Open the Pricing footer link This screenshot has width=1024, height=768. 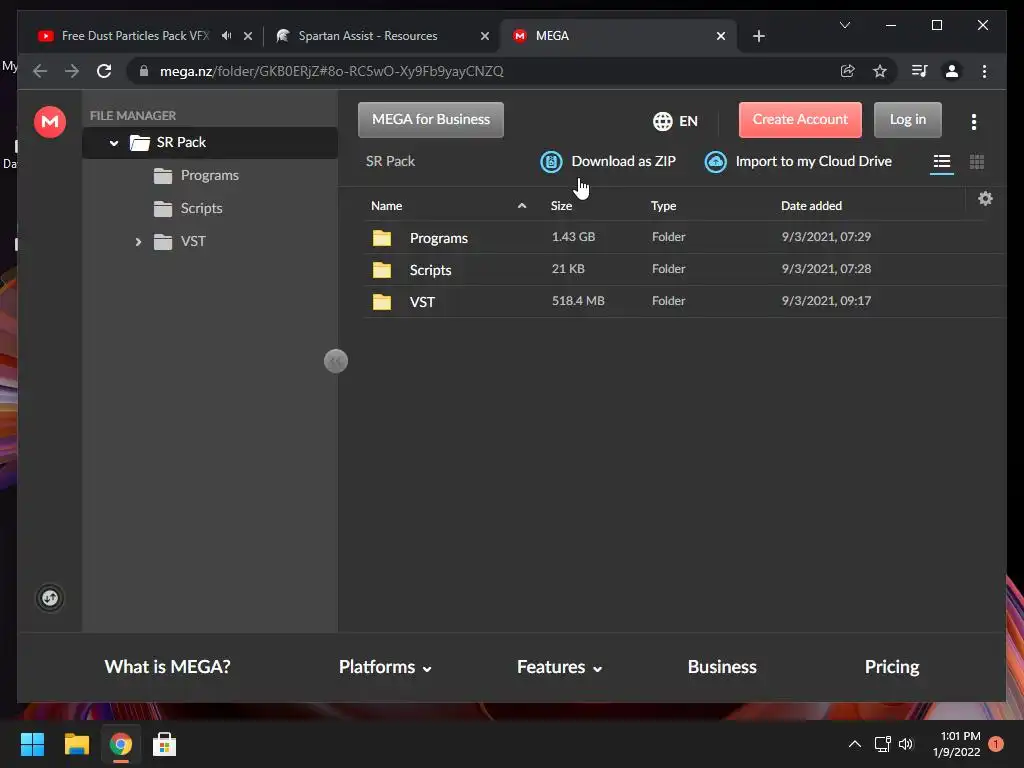click(x=891, y=667)
